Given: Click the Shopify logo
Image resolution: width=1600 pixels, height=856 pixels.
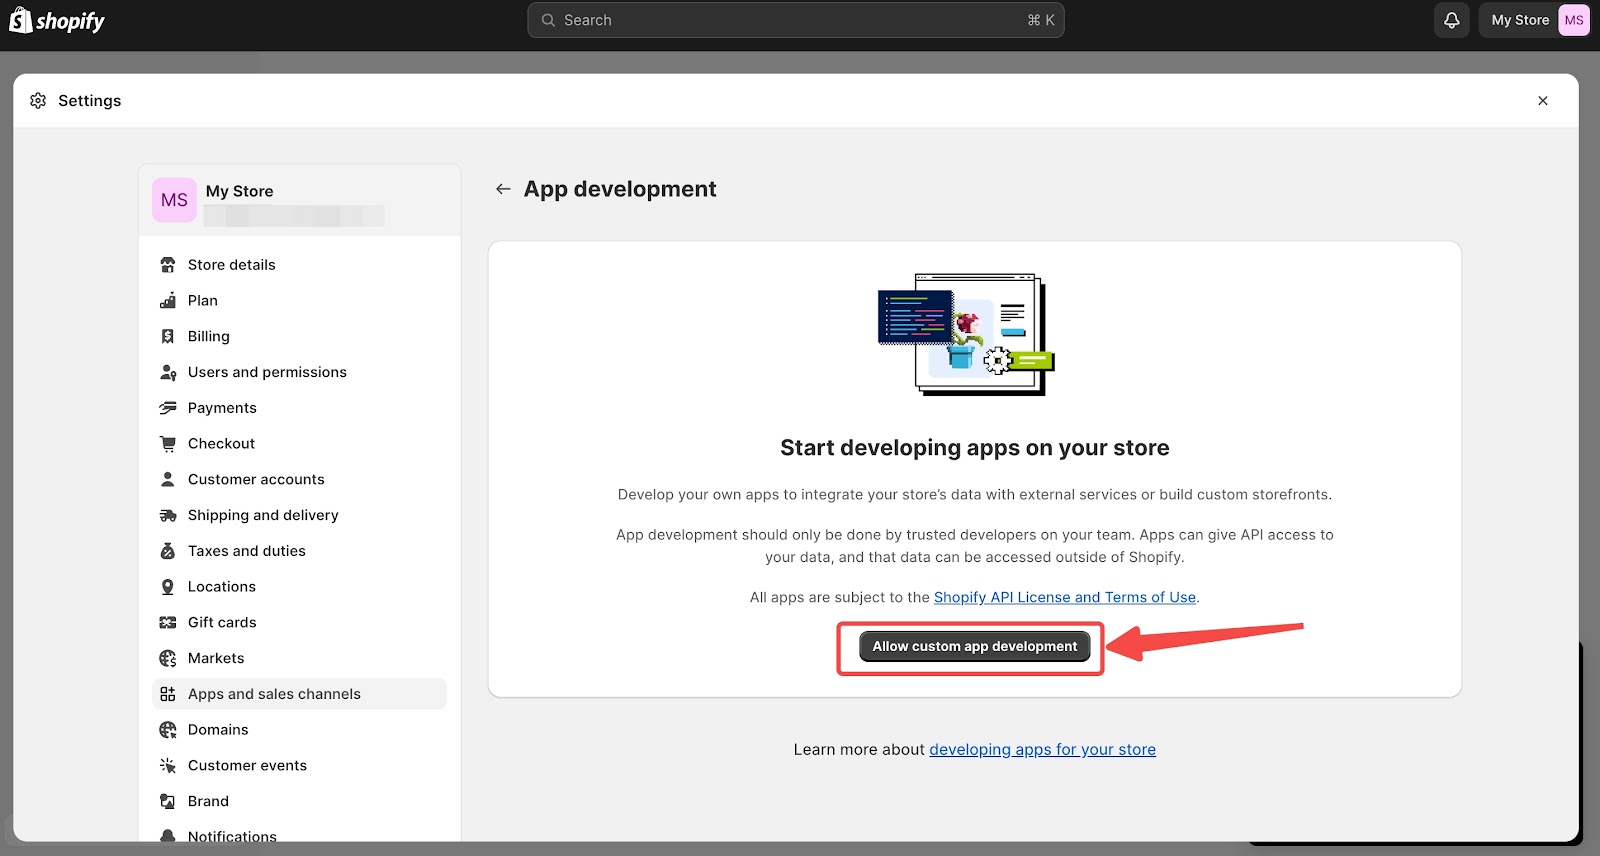Looking at the screenshot, I should click(x=57, y=21).
